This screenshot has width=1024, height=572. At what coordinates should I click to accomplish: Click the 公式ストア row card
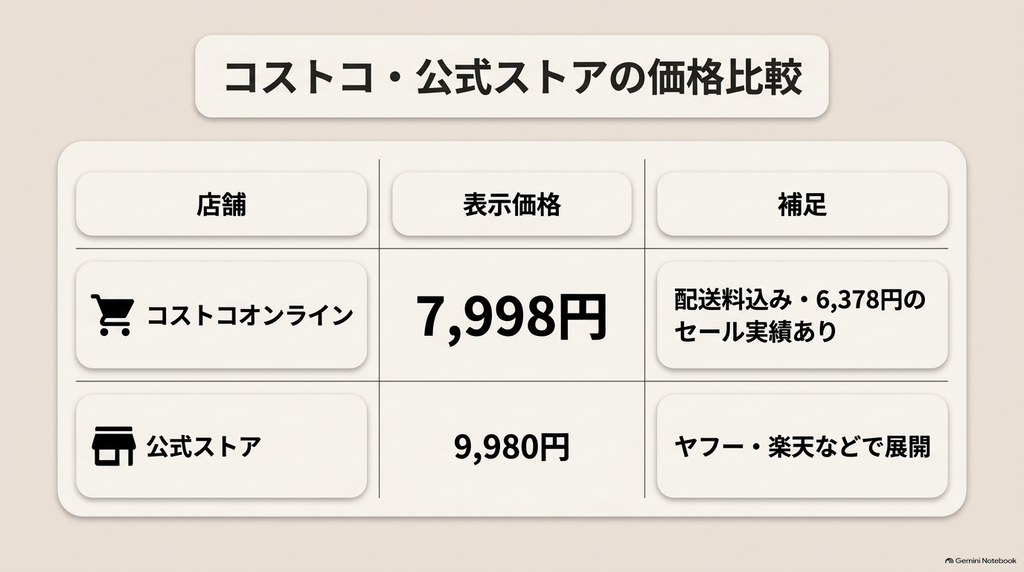point(221,446)
